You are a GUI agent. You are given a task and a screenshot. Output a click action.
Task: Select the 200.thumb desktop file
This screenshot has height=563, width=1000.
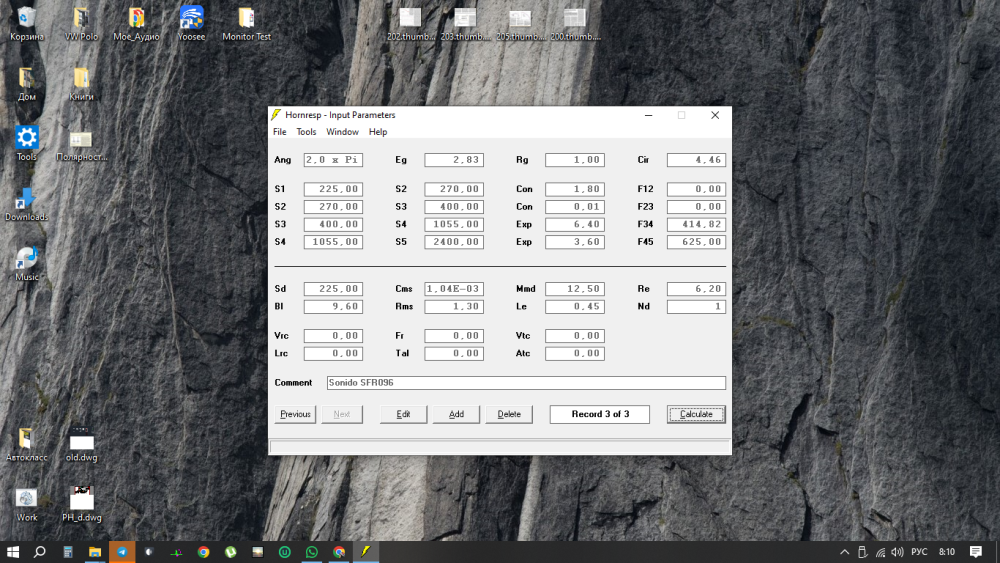(x=575, y=24)
